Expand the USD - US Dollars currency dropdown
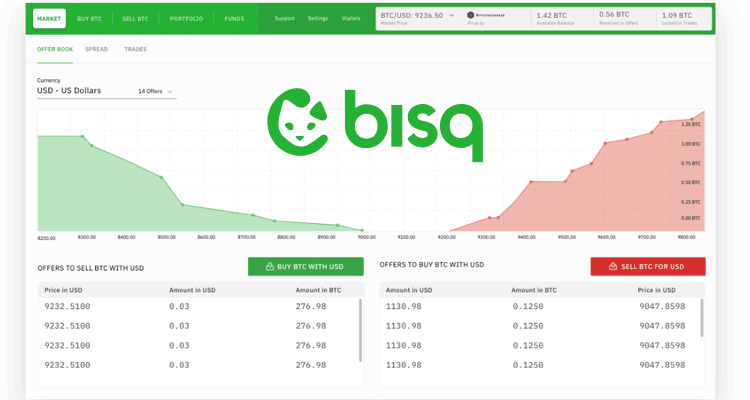Screen dimensions: 750x400 tap(105, 92)
